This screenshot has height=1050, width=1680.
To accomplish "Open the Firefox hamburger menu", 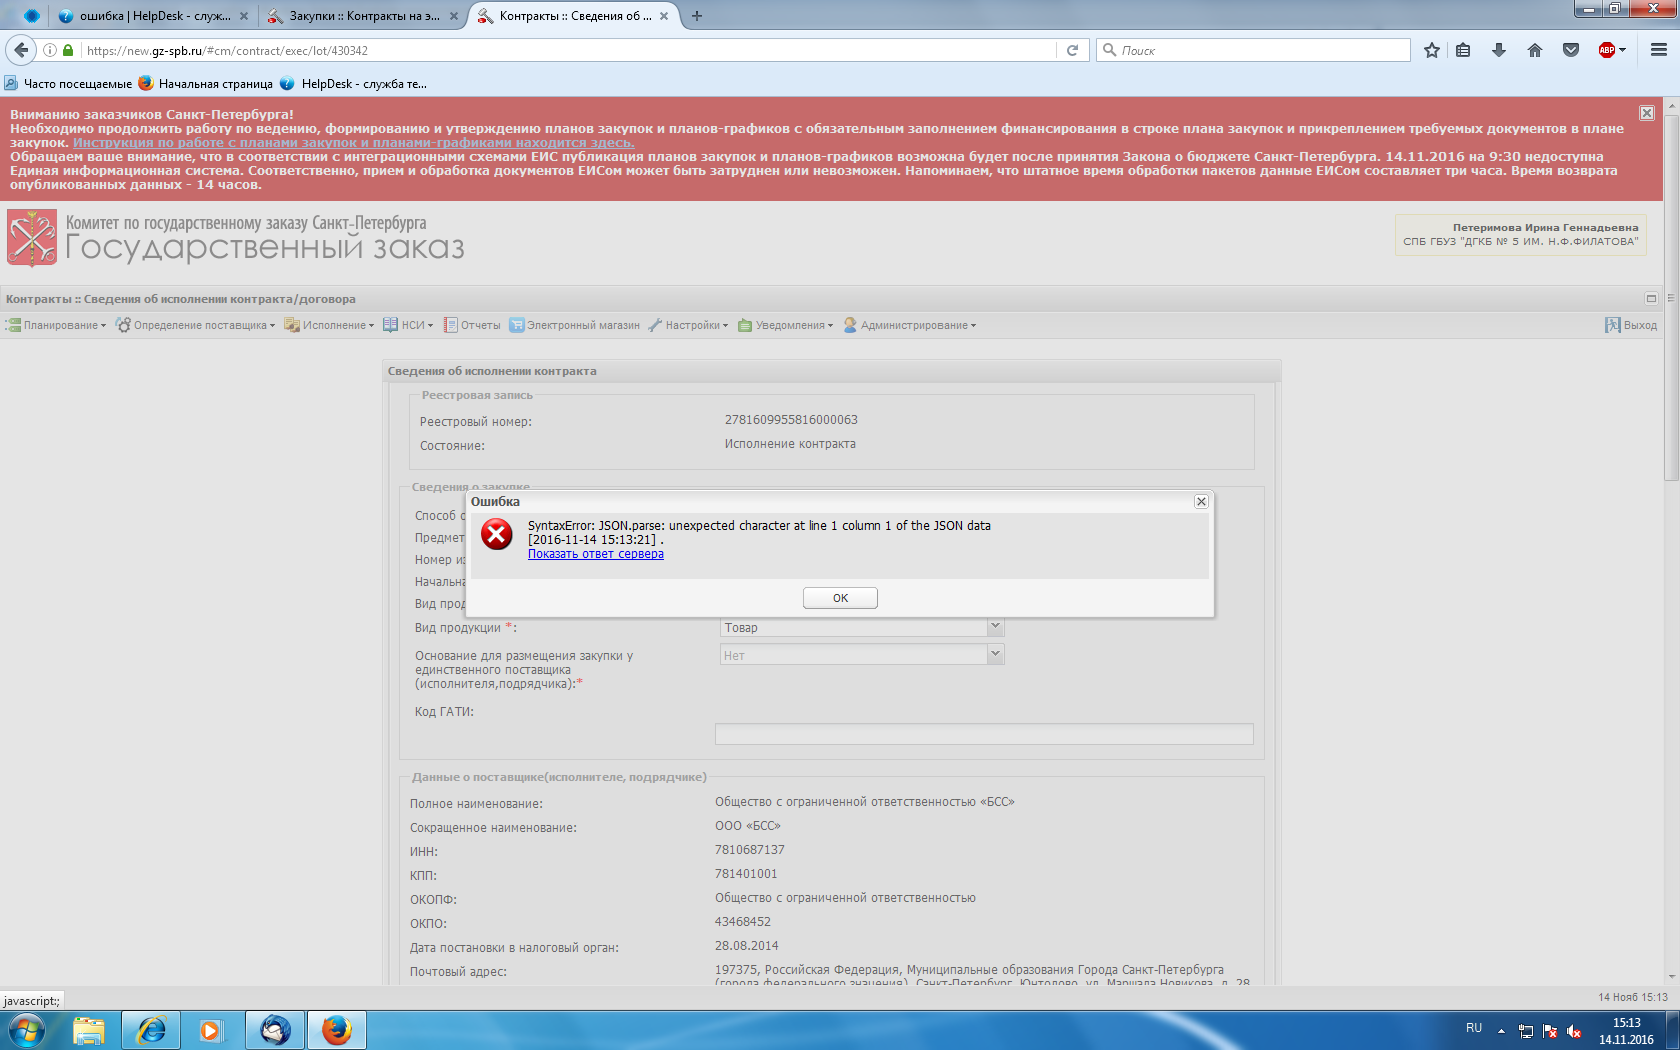I will point(1659,50).
